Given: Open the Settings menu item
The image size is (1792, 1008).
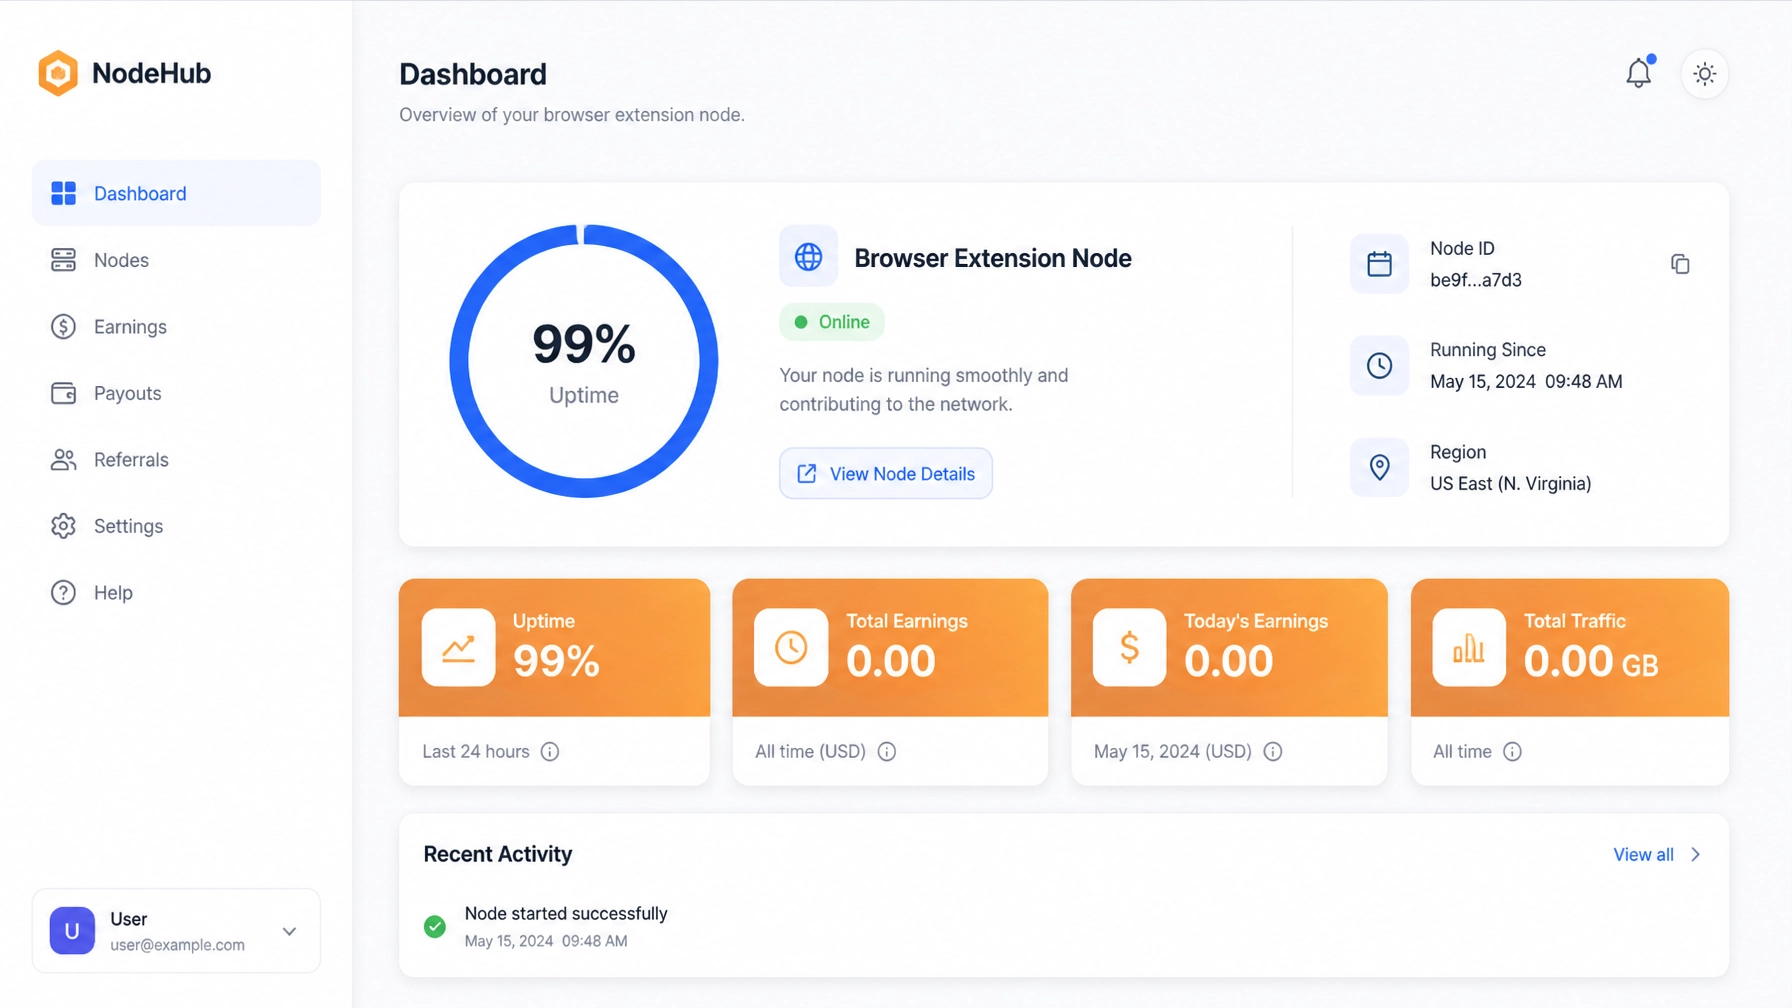Looking at the screenshot, I should [x=176, y=526].
